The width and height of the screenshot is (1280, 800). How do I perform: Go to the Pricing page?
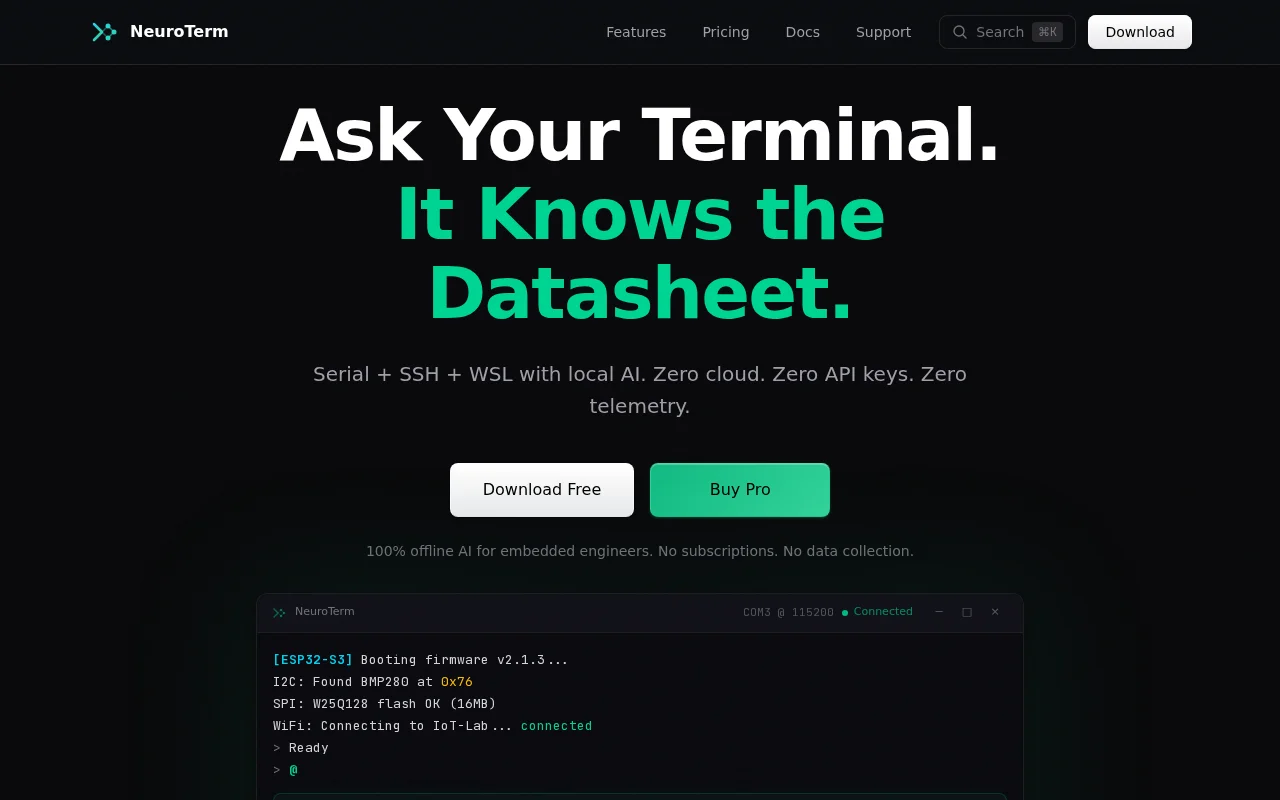click(x=726, y=32)
